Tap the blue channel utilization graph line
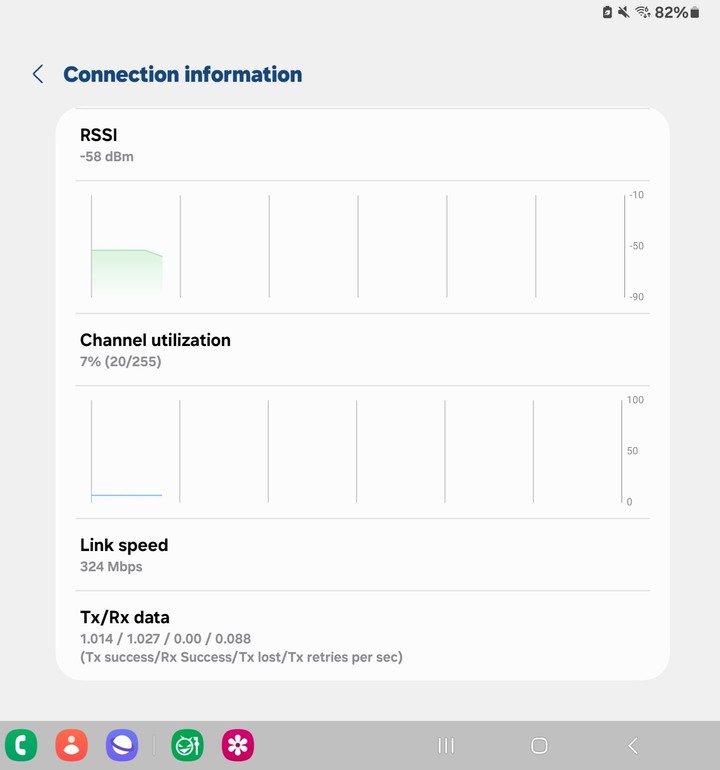 (x=127, y=495)
